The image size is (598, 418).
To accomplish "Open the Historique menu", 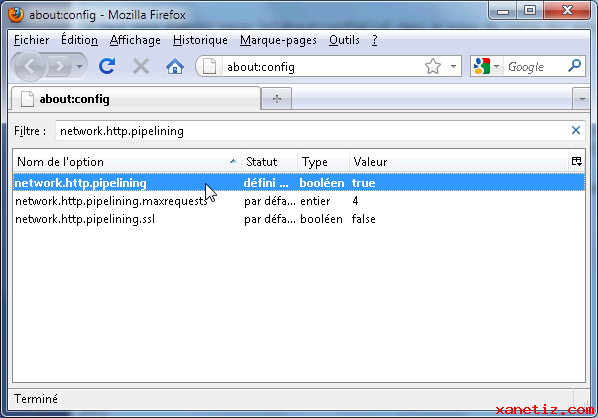I will (200, 40).
